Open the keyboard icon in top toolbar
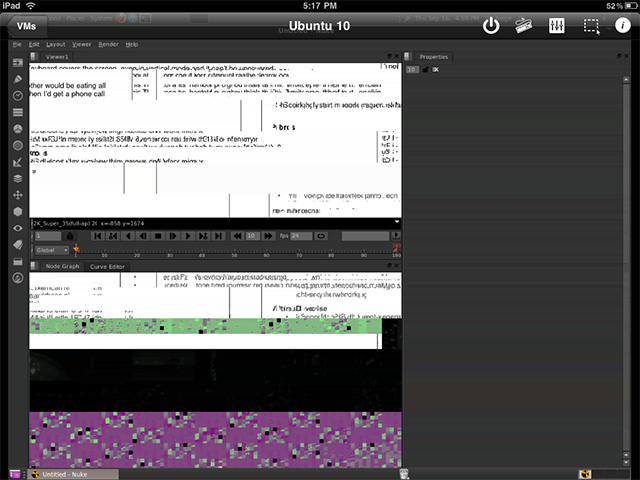Image resolution: width=640 pixels, height=480 pixels. [x=523, y=26]
